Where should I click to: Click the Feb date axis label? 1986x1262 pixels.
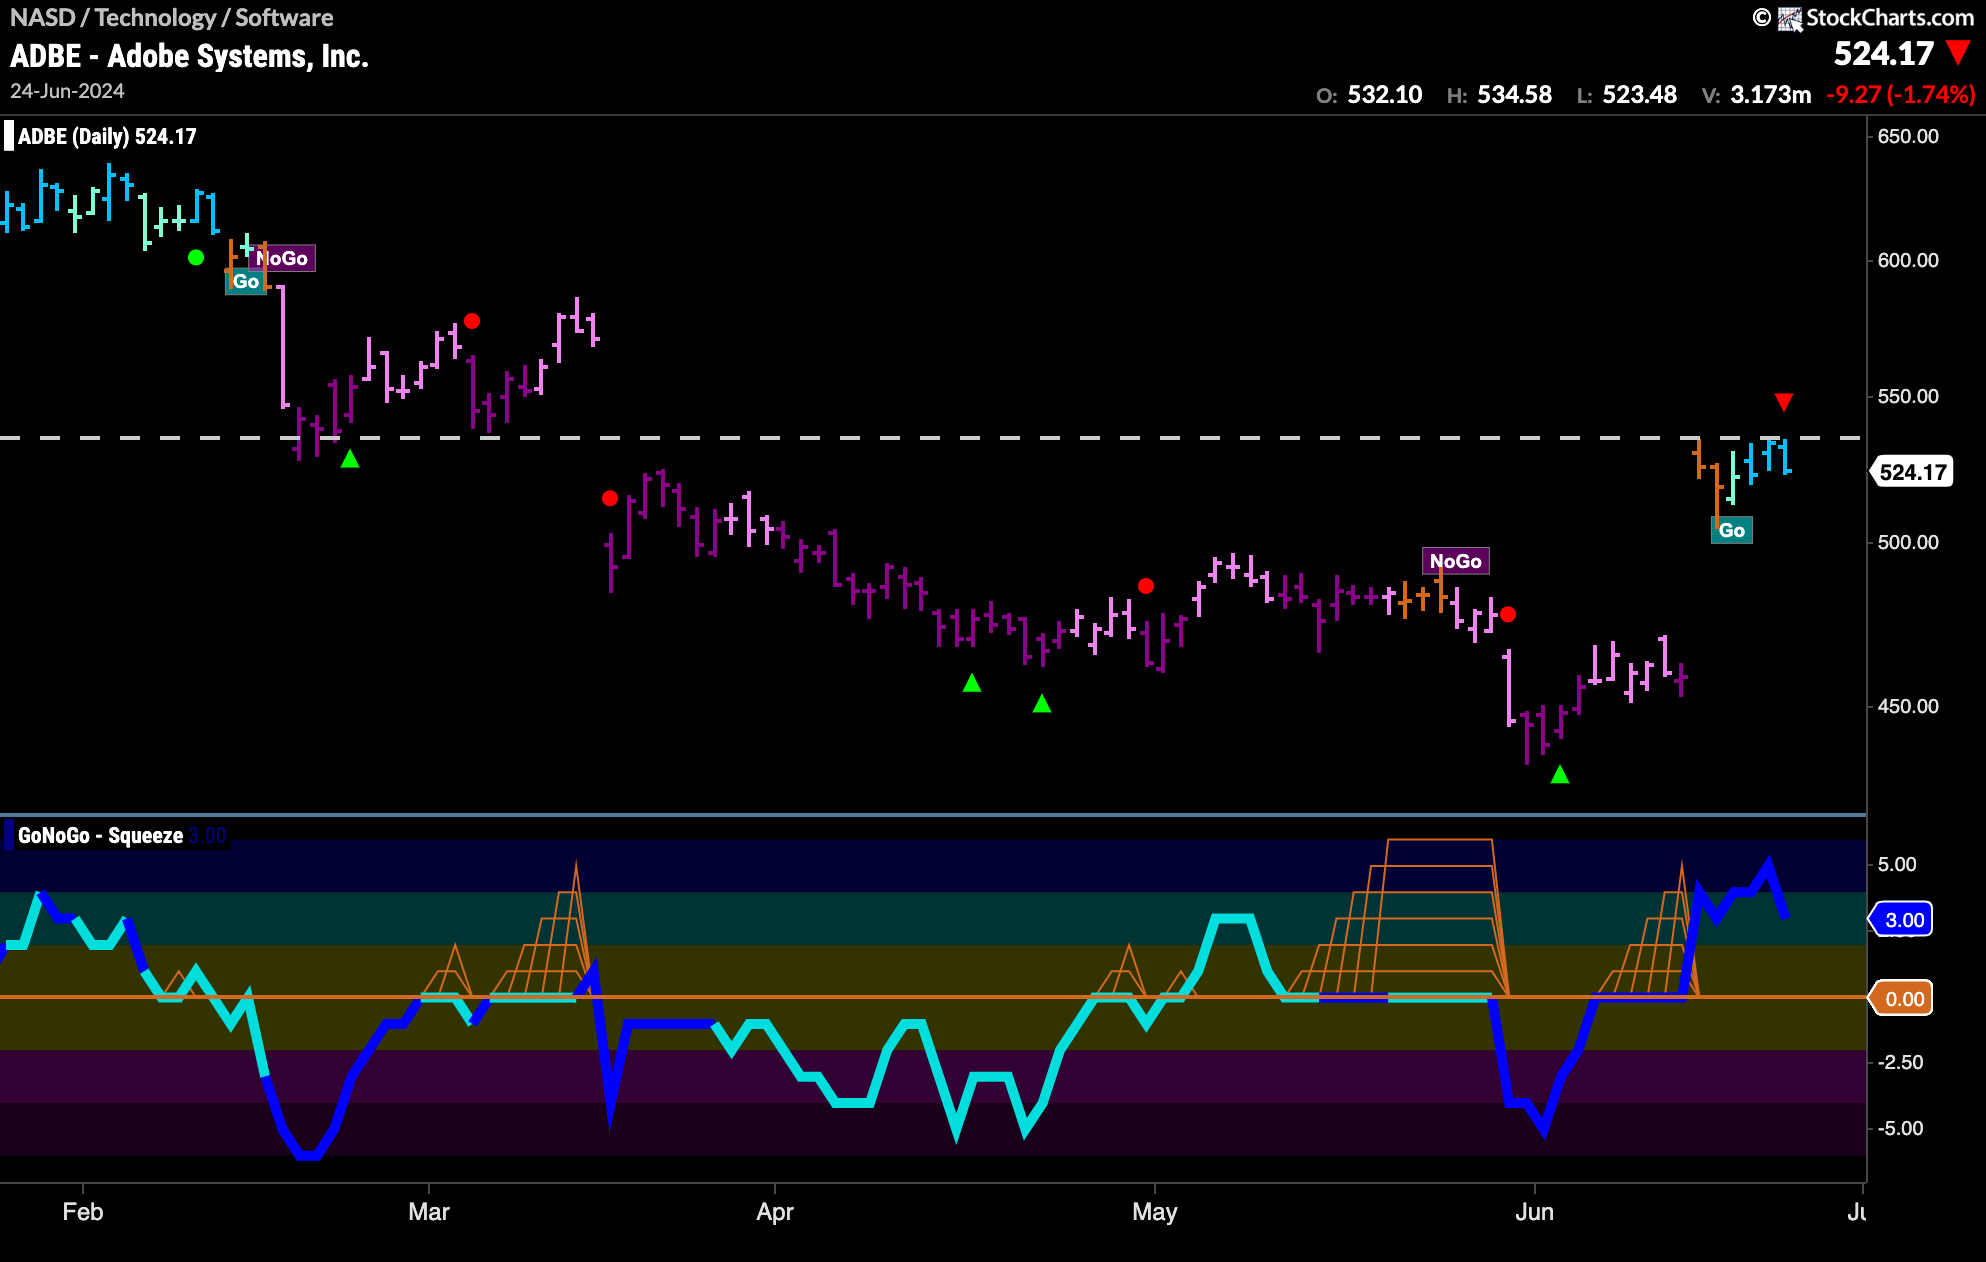click(x=82, y=1212)
